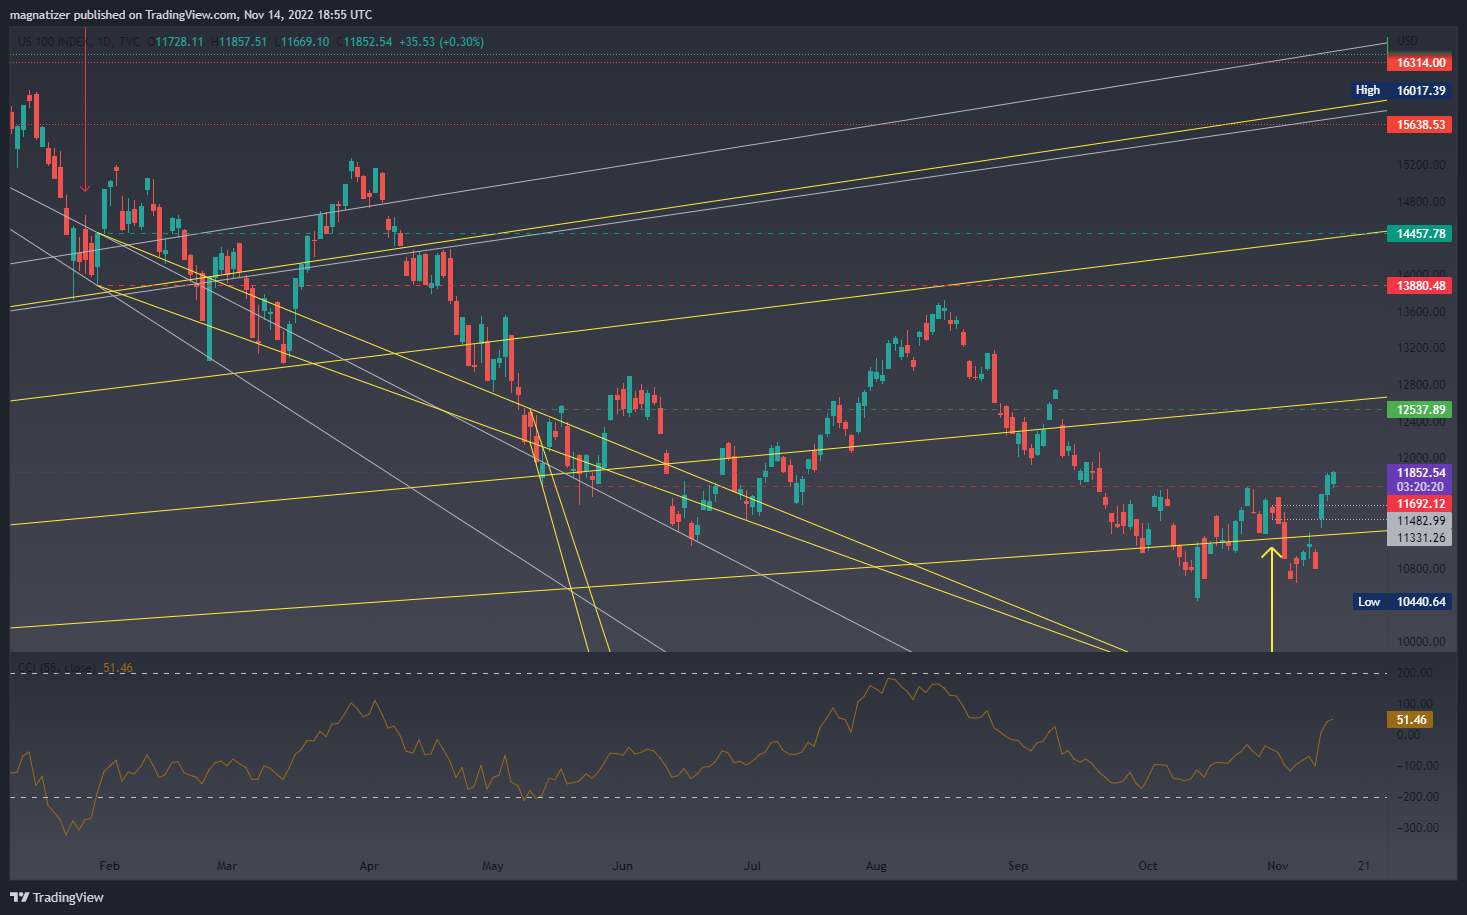Viewport: 1467px width, 915px height.
Task: Click the Aug label on the time axis
Action: (876, 866)
